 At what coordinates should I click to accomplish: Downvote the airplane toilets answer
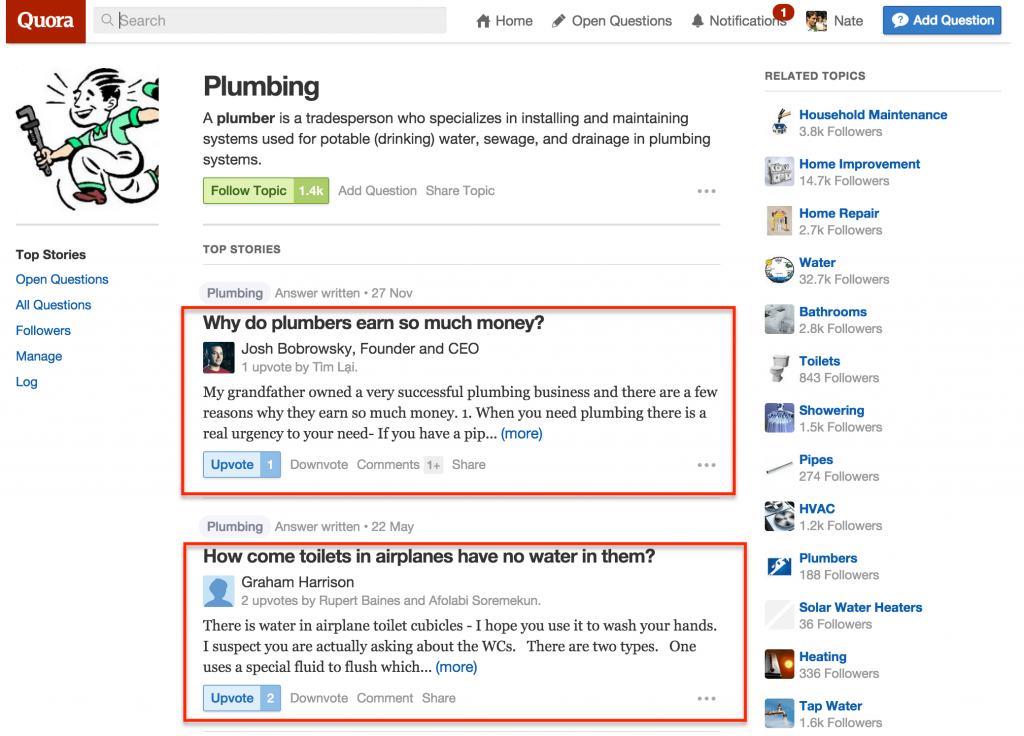tap(319, 698)
